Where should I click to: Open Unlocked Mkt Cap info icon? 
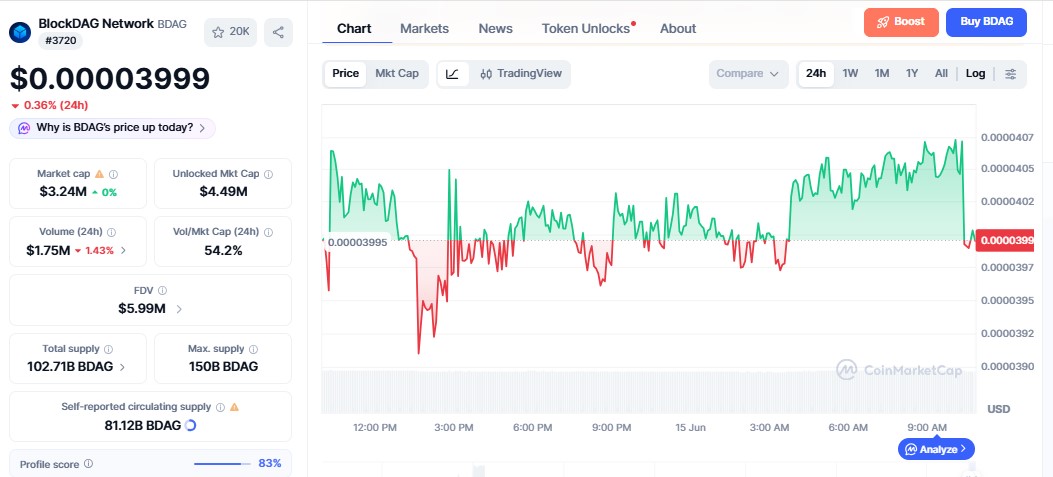click(269, 174)
